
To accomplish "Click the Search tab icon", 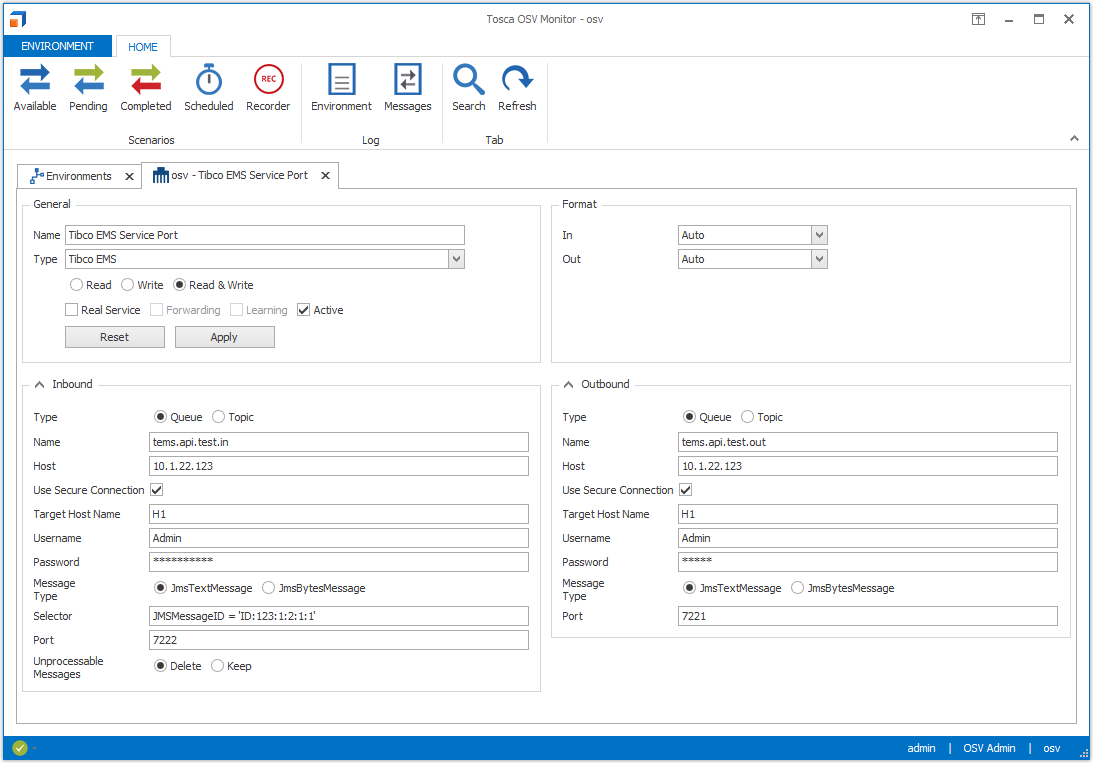I will (x=468, y=88).
